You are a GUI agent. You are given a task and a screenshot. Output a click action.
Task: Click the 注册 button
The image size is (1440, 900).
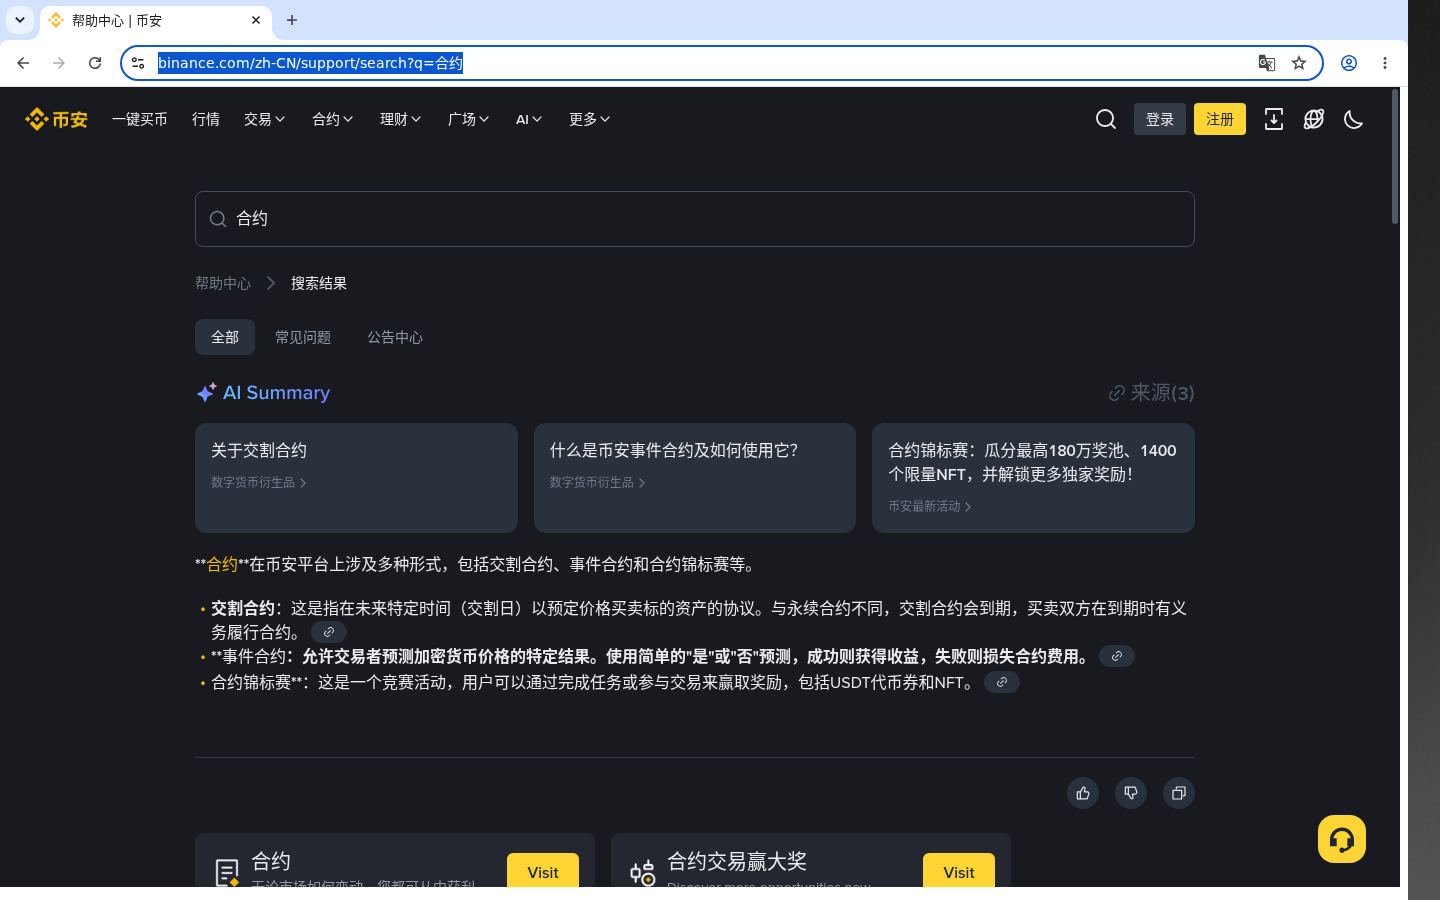click(1220, 119)
